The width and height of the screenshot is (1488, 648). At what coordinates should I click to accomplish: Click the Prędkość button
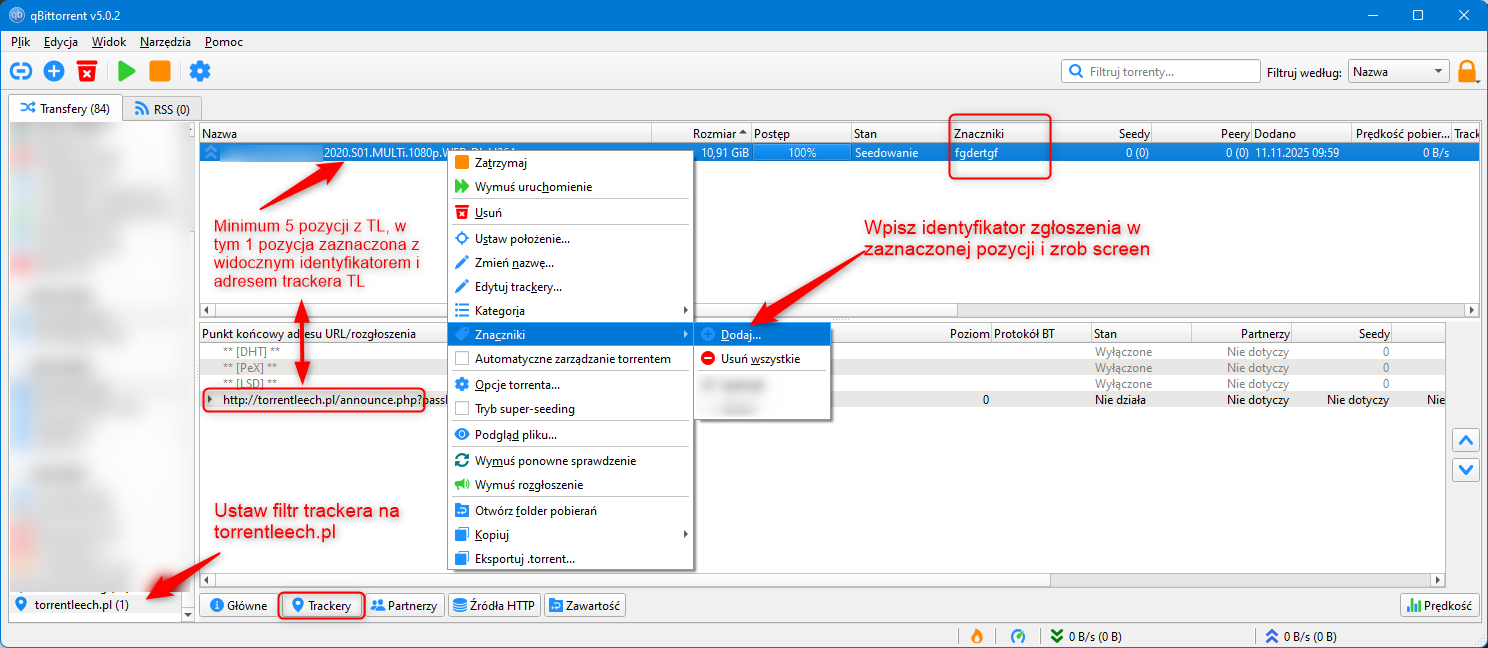[1440, 605]
